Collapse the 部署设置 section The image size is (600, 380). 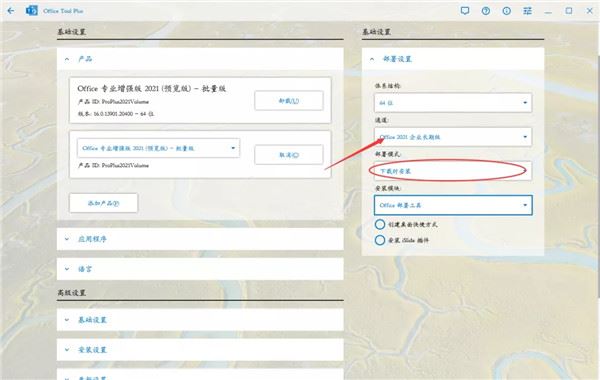pyautogui.click(x=453, y=59)
